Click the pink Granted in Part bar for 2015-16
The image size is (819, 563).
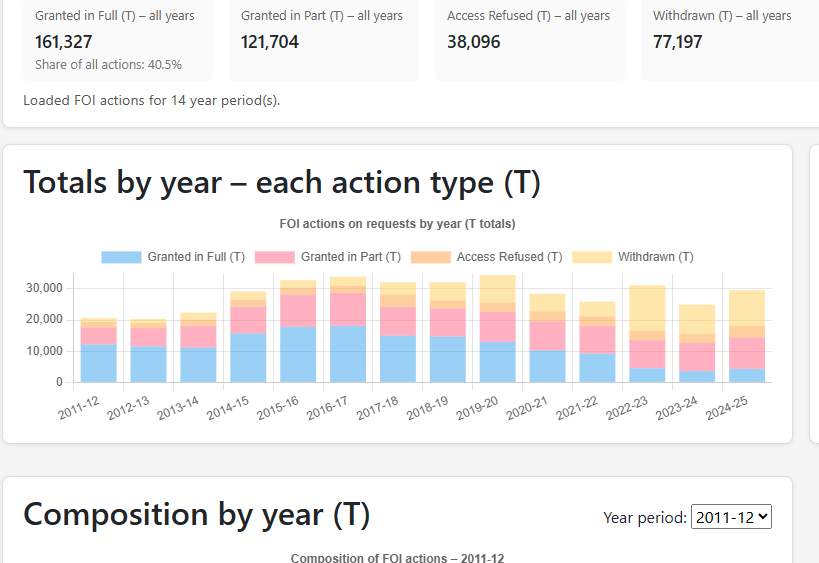click(298, 311)
